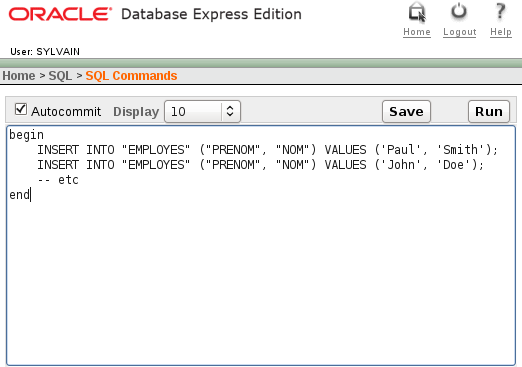Go to Home in the breadcrumb
Image resolution: width=522 pixels, height=367 pixels.
click(19, 76)
